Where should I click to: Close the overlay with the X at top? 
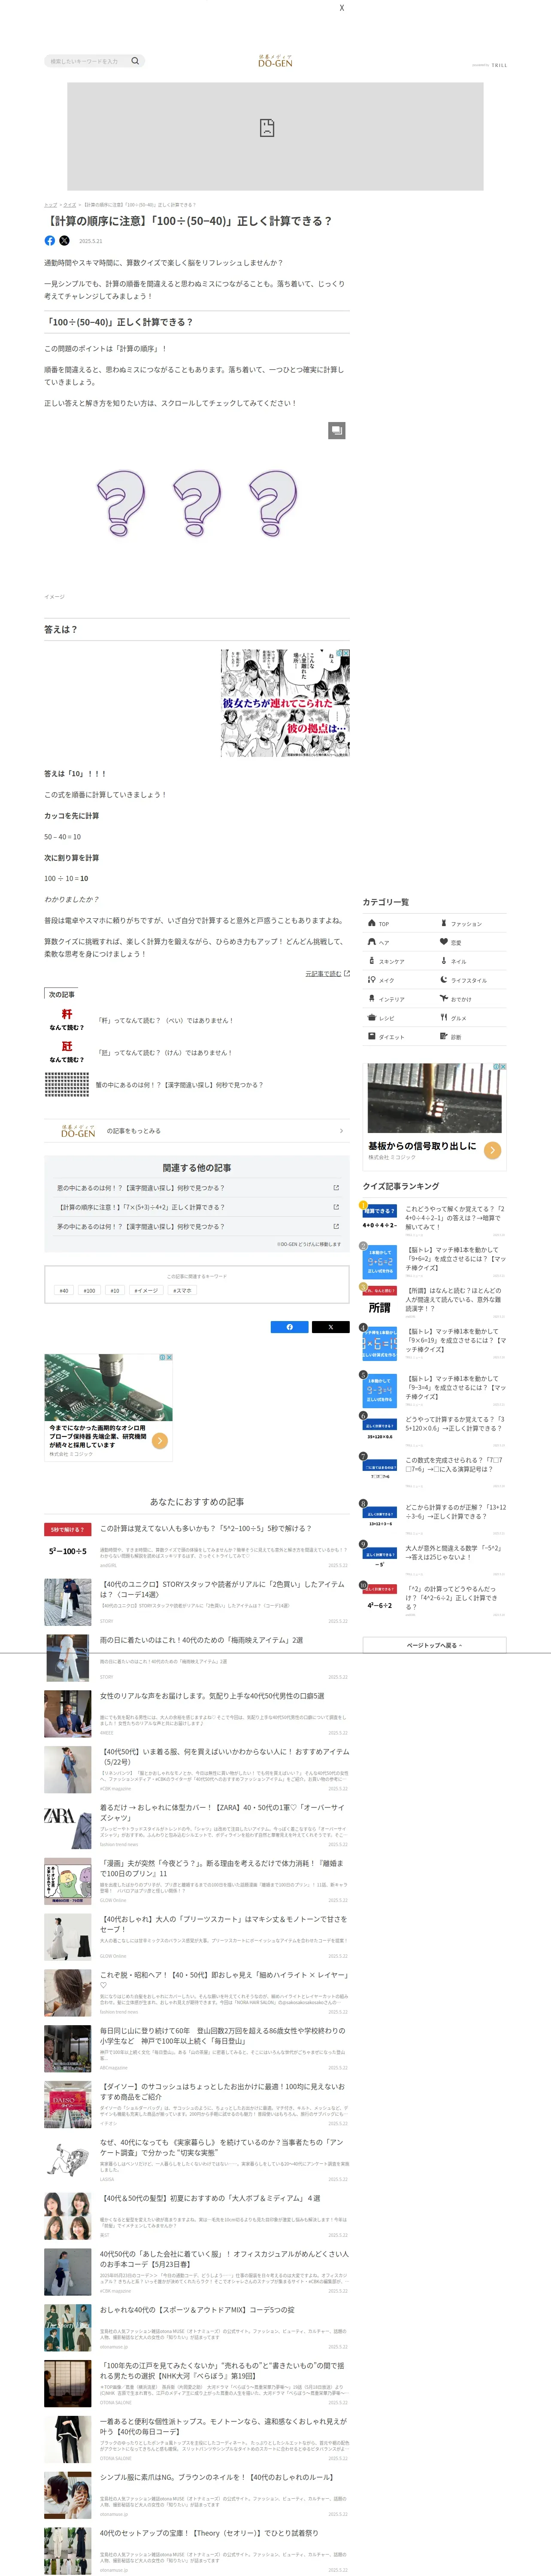[342, 8]
